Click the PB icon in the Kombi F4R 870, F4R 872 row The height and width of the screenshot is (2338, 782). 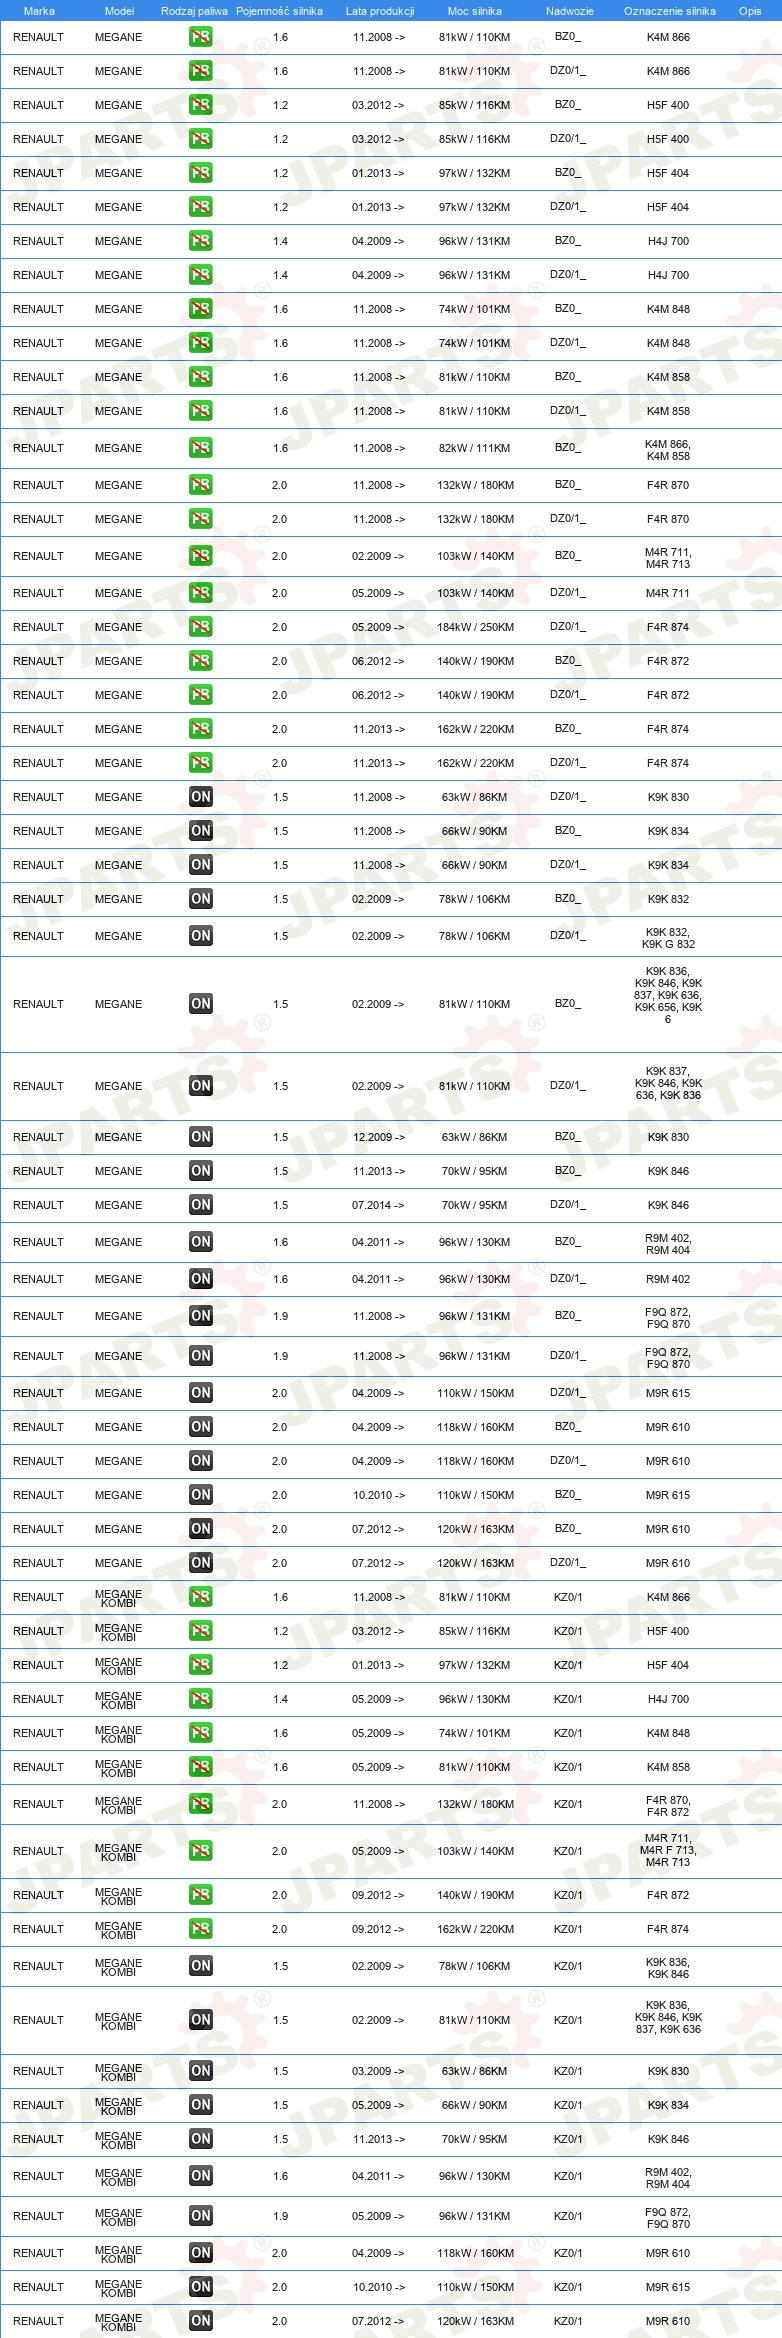201,1804
